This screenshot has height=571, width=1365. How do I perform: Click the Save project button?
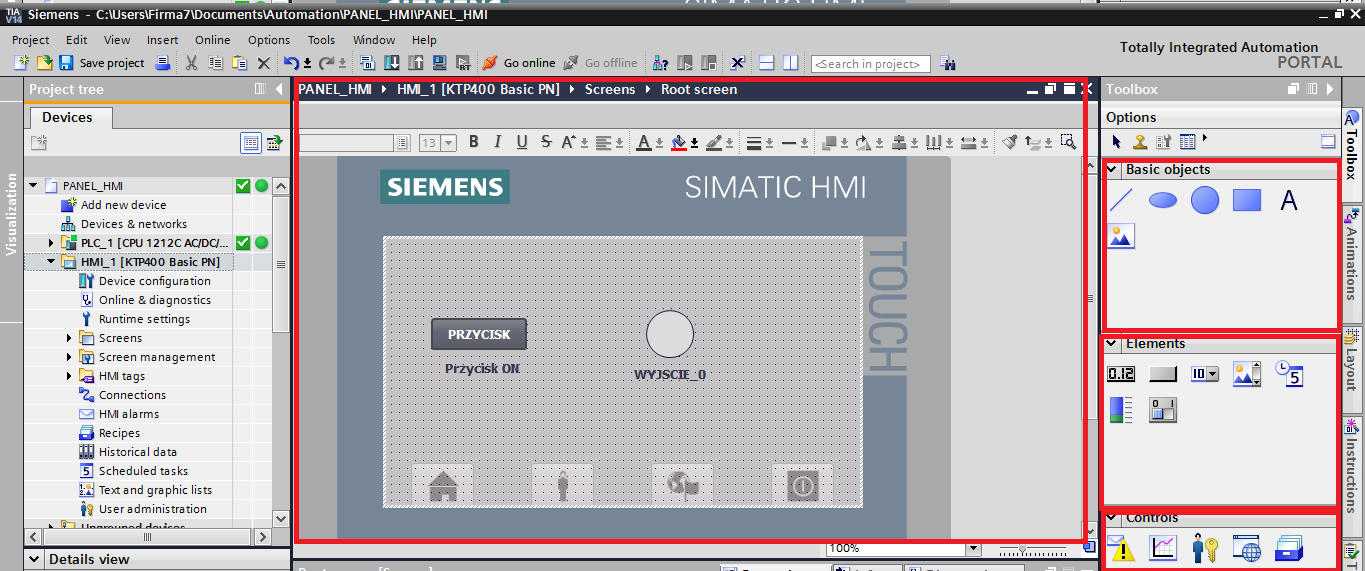(x=102, y=63)
